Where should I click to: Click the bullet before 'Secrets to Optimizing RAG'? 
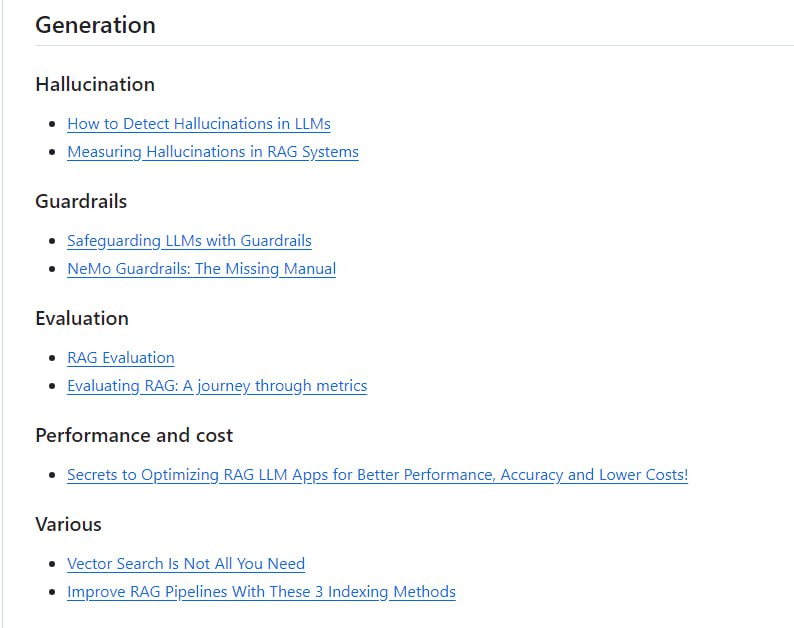pyautogui.click(x=52, y=475)
